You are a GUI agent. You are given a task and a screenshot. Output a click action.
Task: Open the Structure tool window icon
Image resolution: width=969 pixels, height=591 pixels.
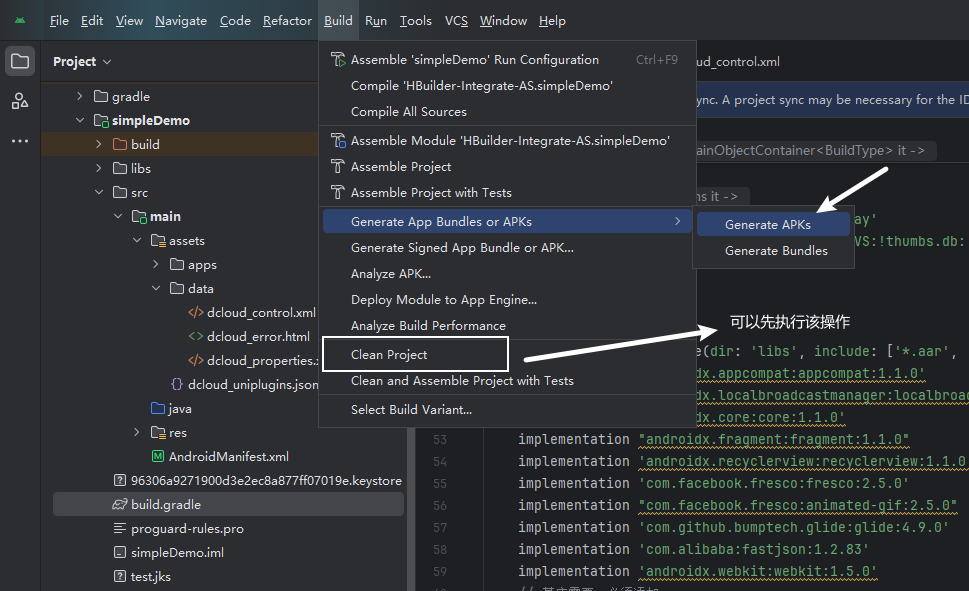tap(20, 101)
